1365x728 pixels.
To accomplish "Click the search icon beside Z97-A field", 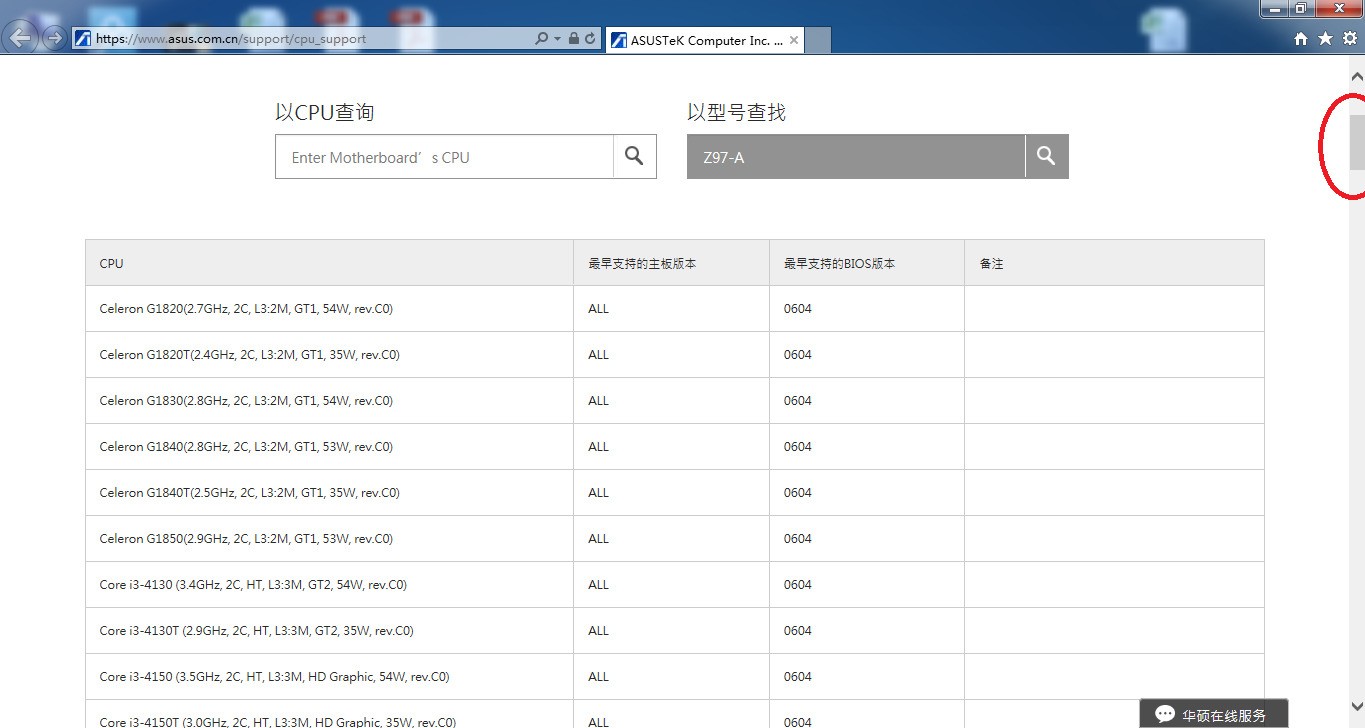I will pyautogui.click(x=1046, y=157).
